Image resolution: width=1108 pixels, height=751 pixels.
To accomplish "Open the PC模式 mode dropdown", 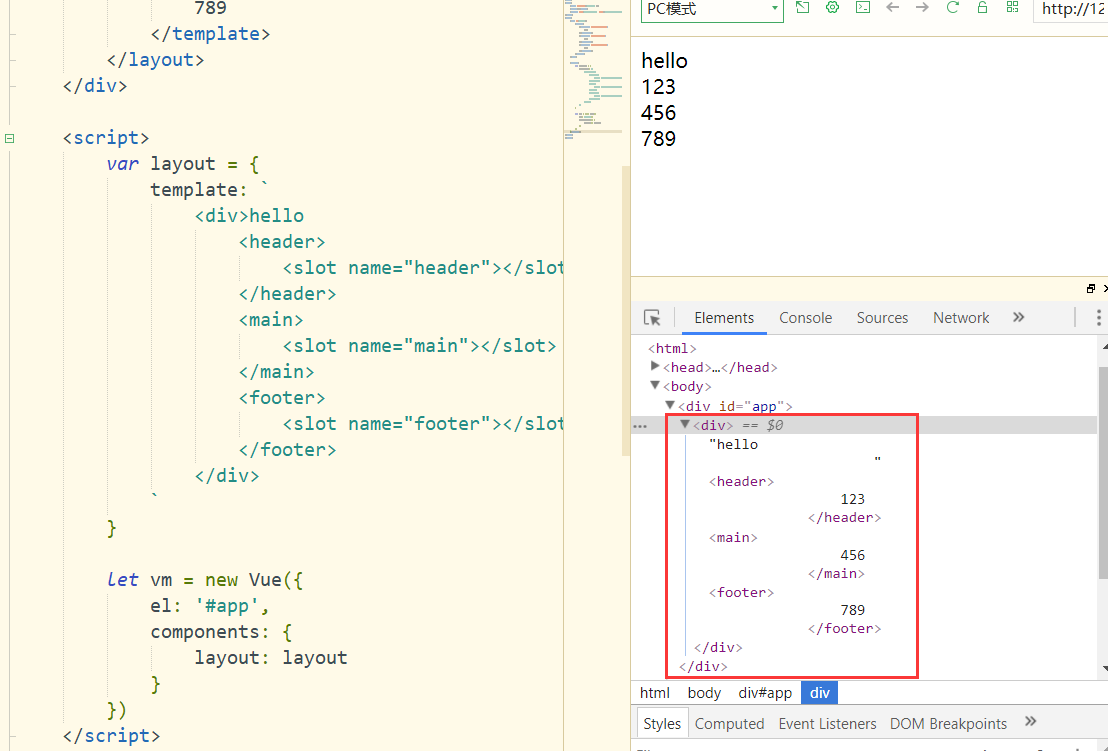I will [712, 9].
